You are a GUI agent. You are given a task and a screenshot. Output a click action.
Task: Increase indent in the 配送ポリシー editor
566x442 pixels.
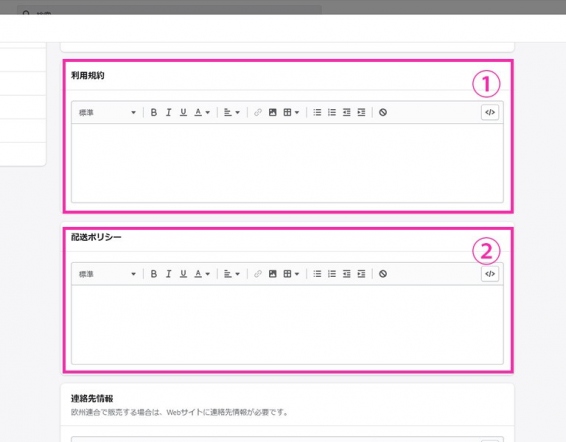tap(361, 274)
